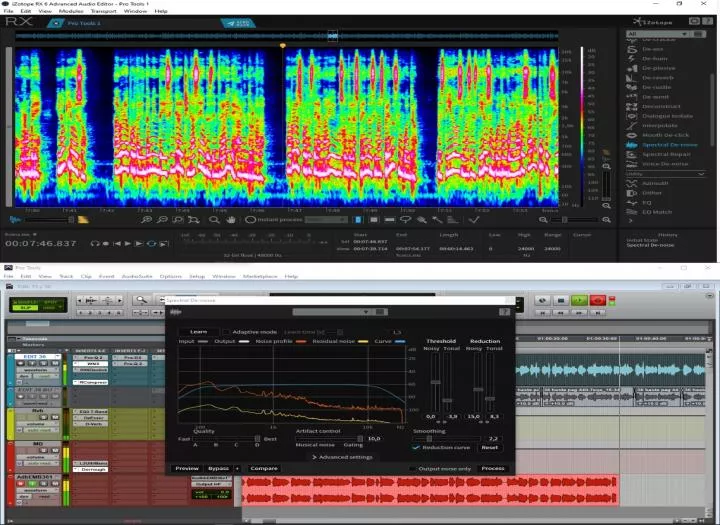Screen dimensions: 720x525
Task: Select the brush selection tool in RX
Action: pos(422,220)
